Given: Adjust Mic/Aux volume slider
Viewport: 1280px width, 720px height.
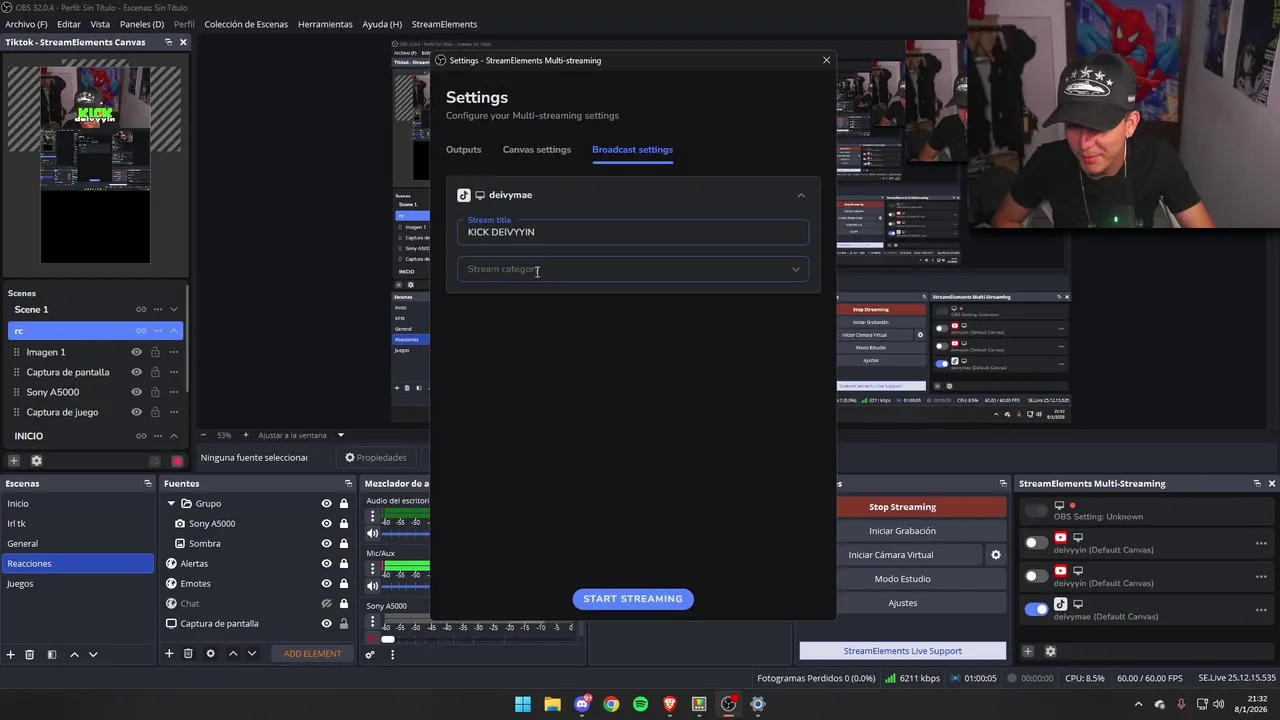Looking at the screenshot, I should (406, 586).
